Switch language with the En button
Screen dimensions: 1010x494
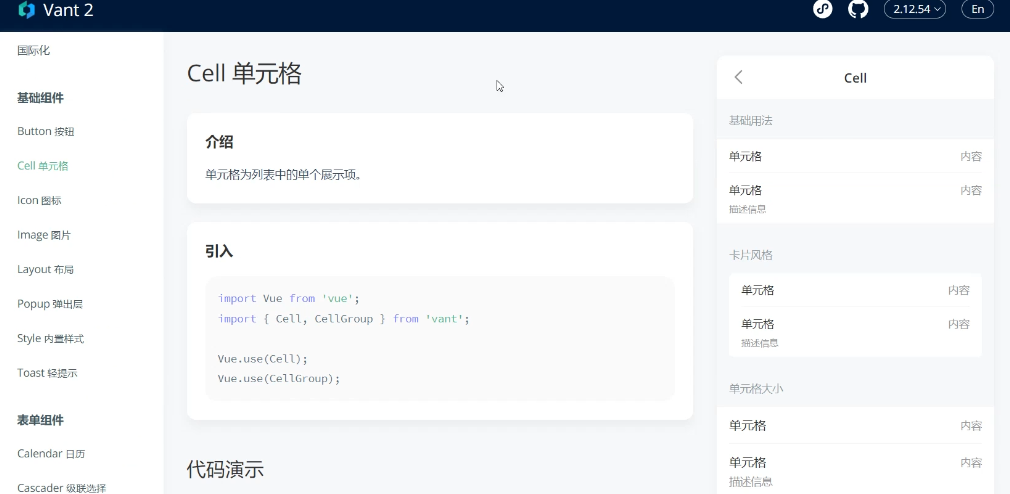[x=978, y=9]
